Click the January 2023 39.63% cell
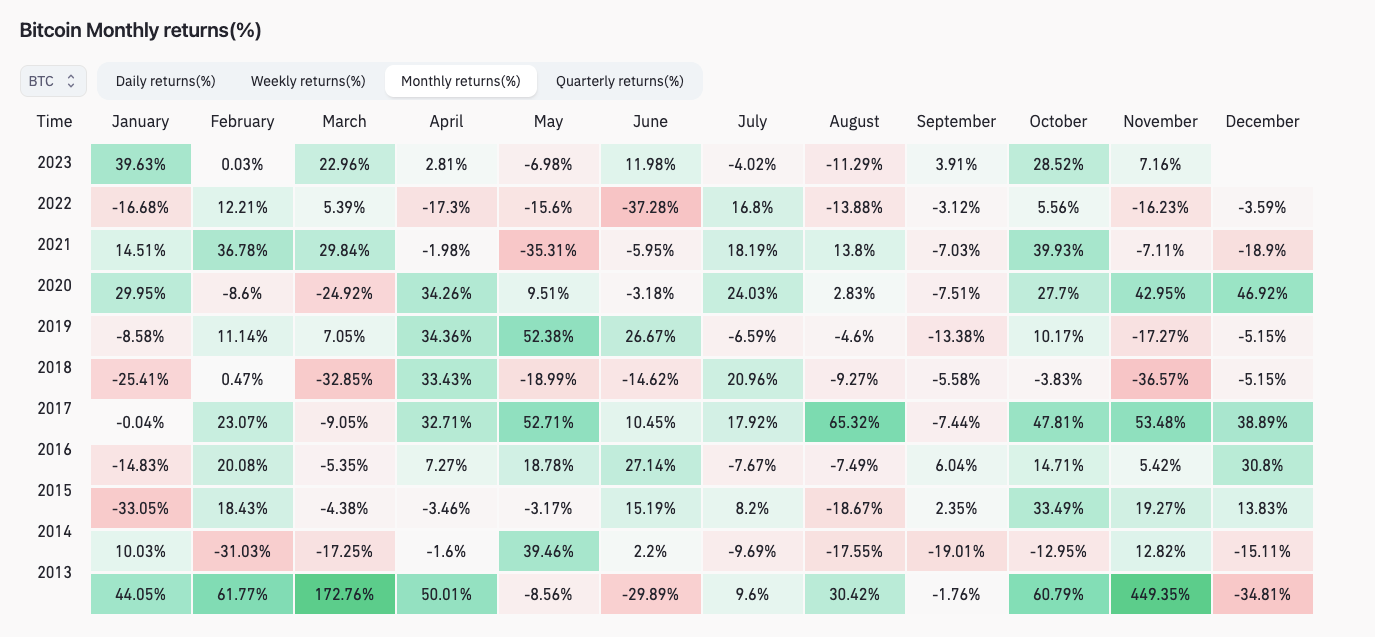1375x637 pixels. click(x=140, y=164)
